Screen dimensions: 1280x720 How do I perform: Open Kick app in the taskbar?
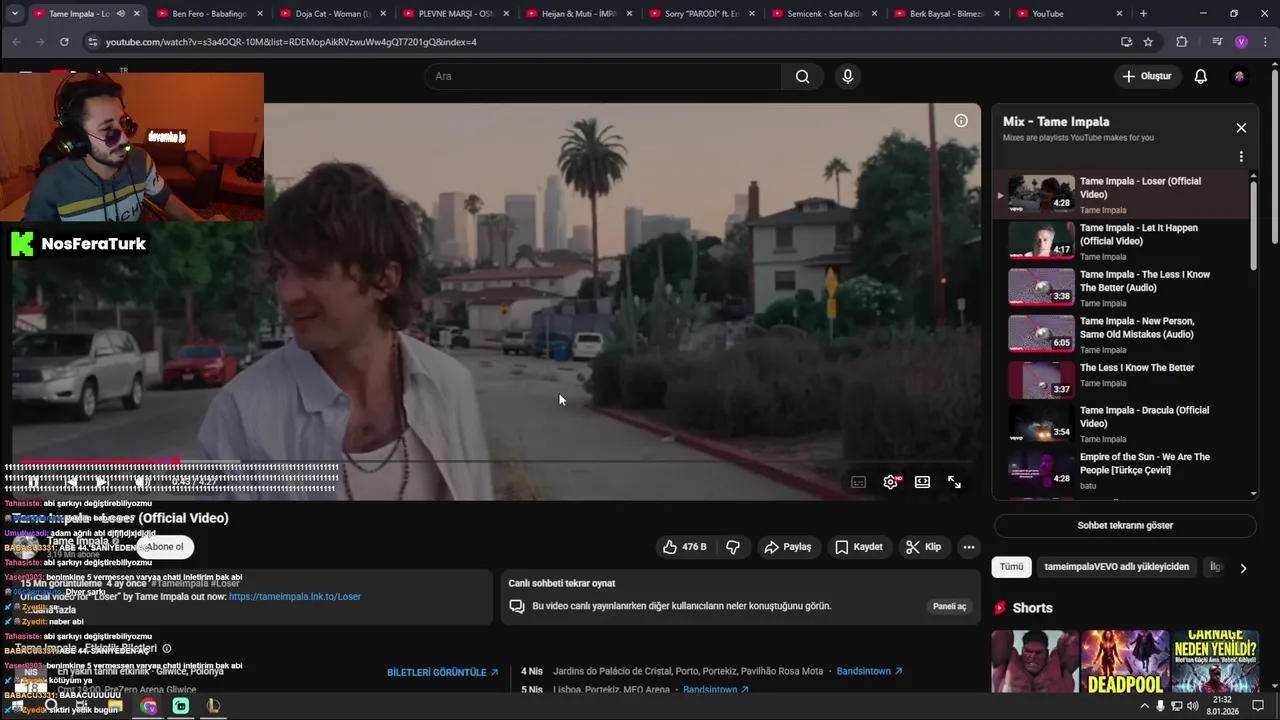(x=181, y=706)
